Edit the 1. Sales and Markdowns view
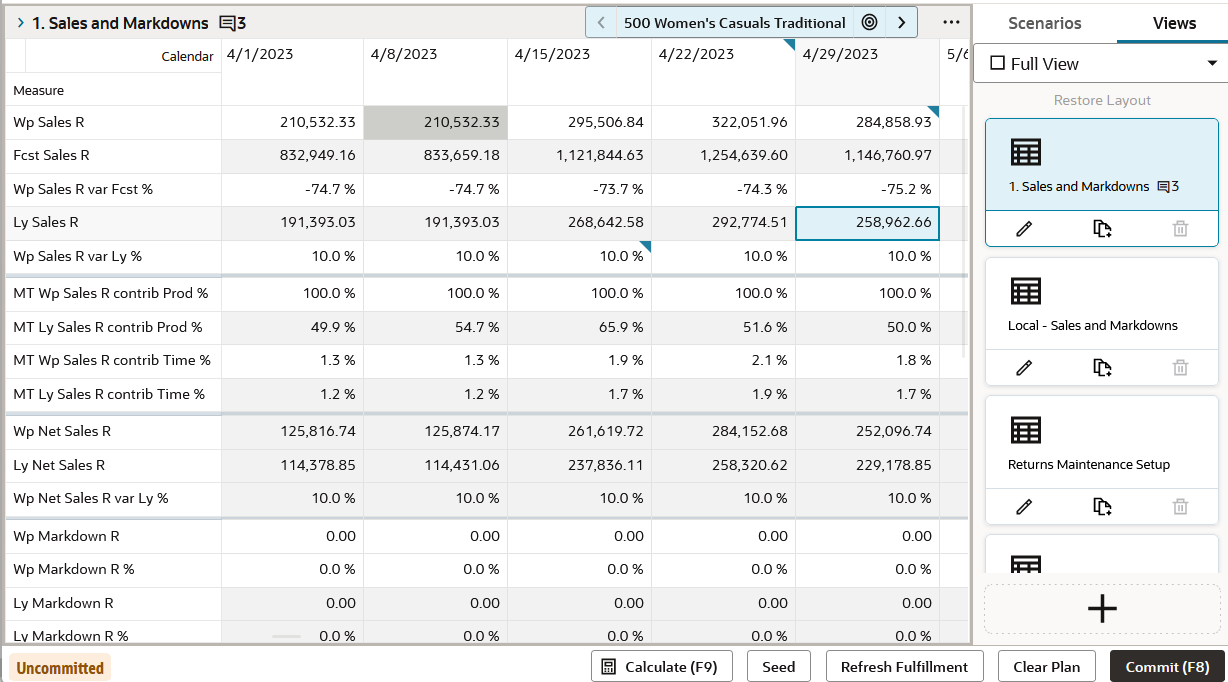Screen dimensions: 1228x682 pos(1024,229)
